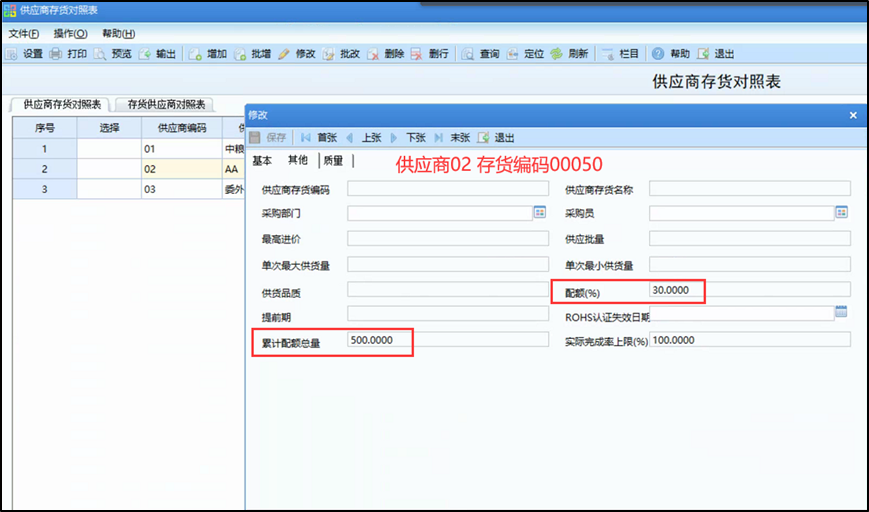Click the 供应批量 input field
The height and width of the screenshot is (512, 869).
tap(750, 238)
